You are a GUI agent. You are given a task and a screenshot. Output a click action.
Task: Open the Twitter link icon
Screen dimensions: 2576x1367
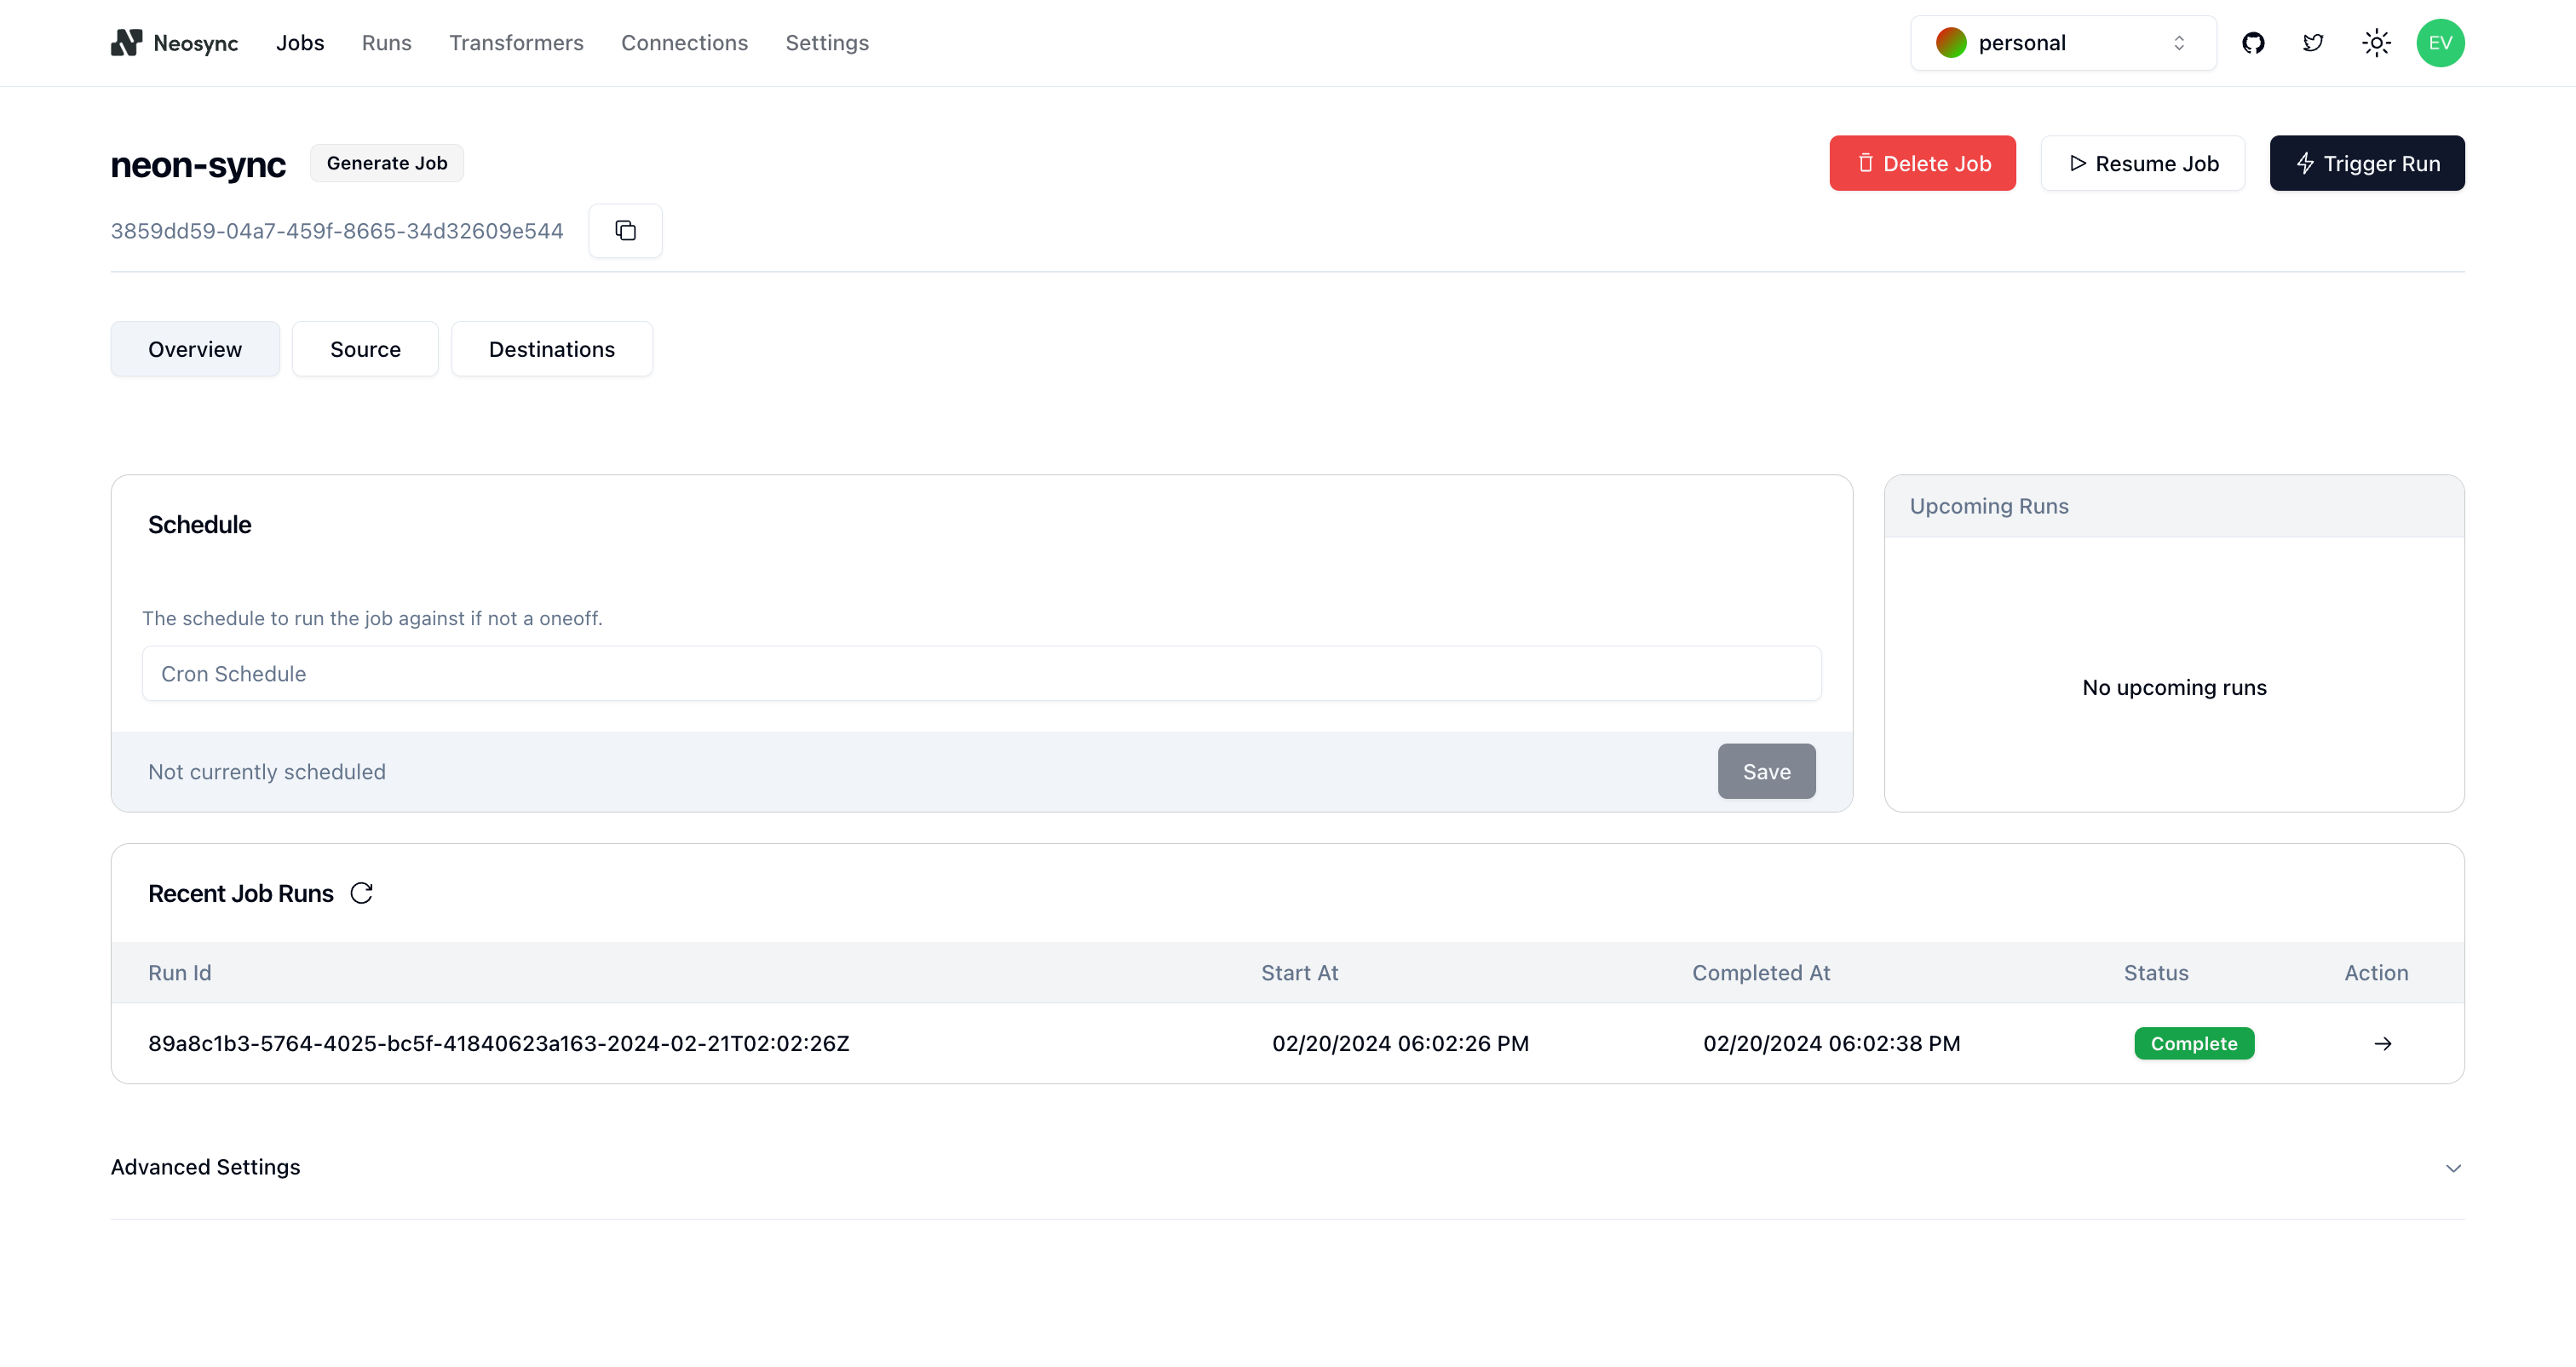point(2313,43)
